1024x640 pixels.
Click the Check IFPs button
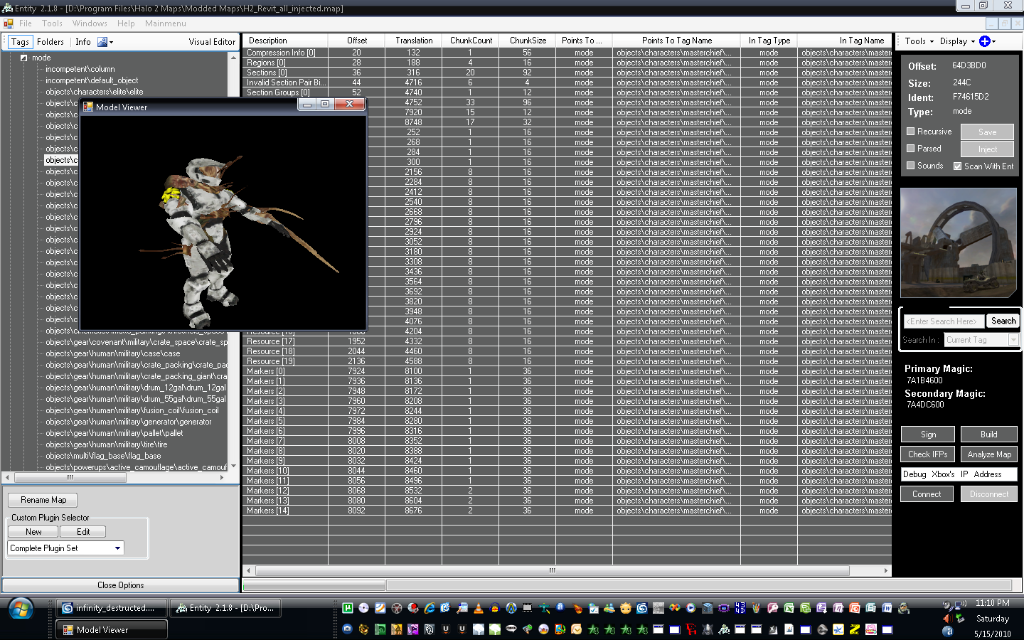928,454
